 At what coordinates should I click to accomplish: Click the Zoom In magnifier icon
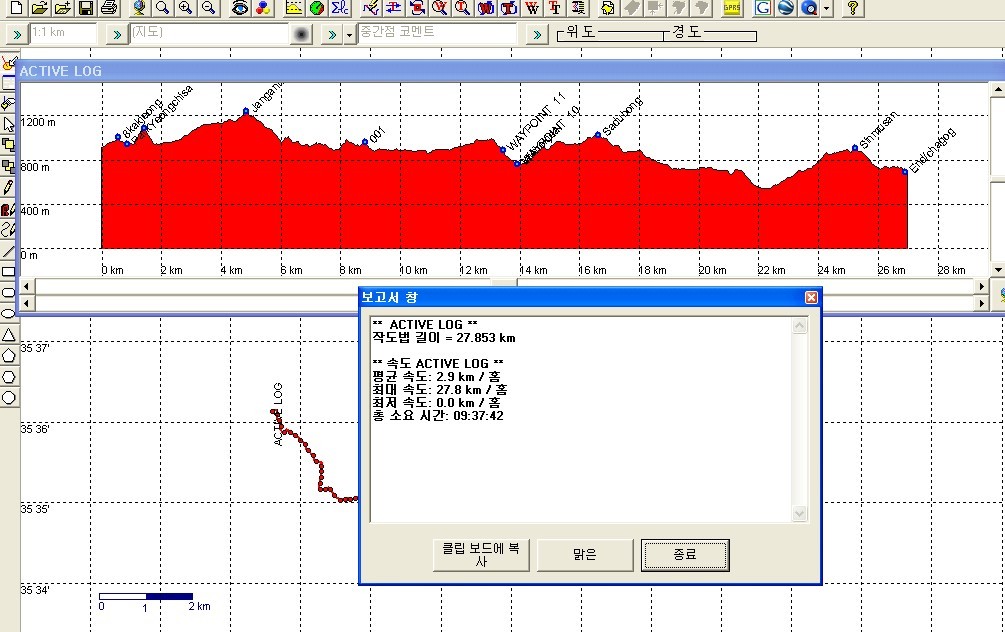(185, 8)
